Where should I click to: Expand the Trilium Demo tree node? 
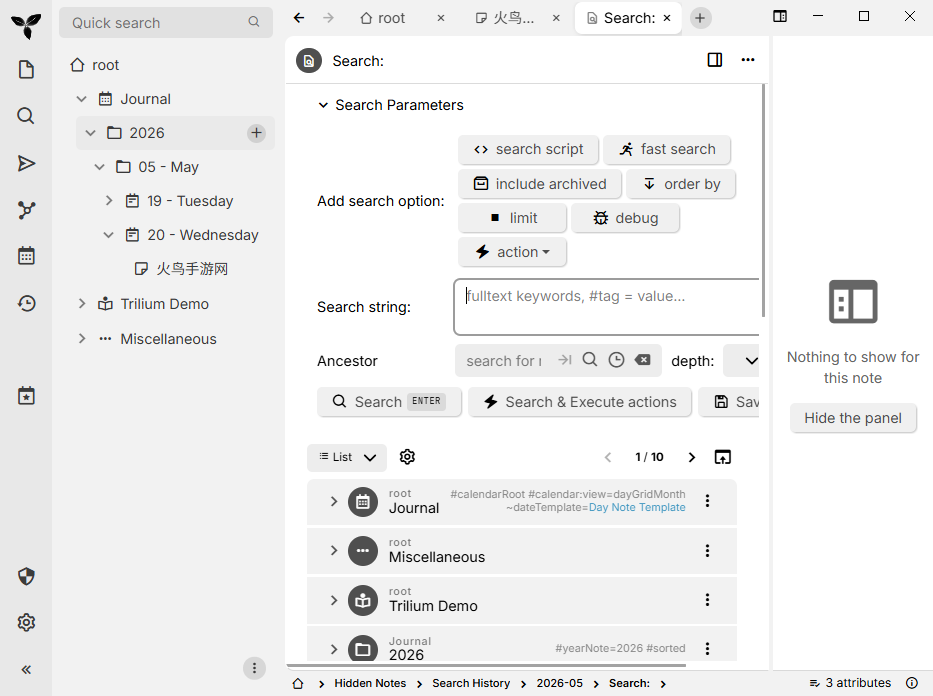pos(82,303)
